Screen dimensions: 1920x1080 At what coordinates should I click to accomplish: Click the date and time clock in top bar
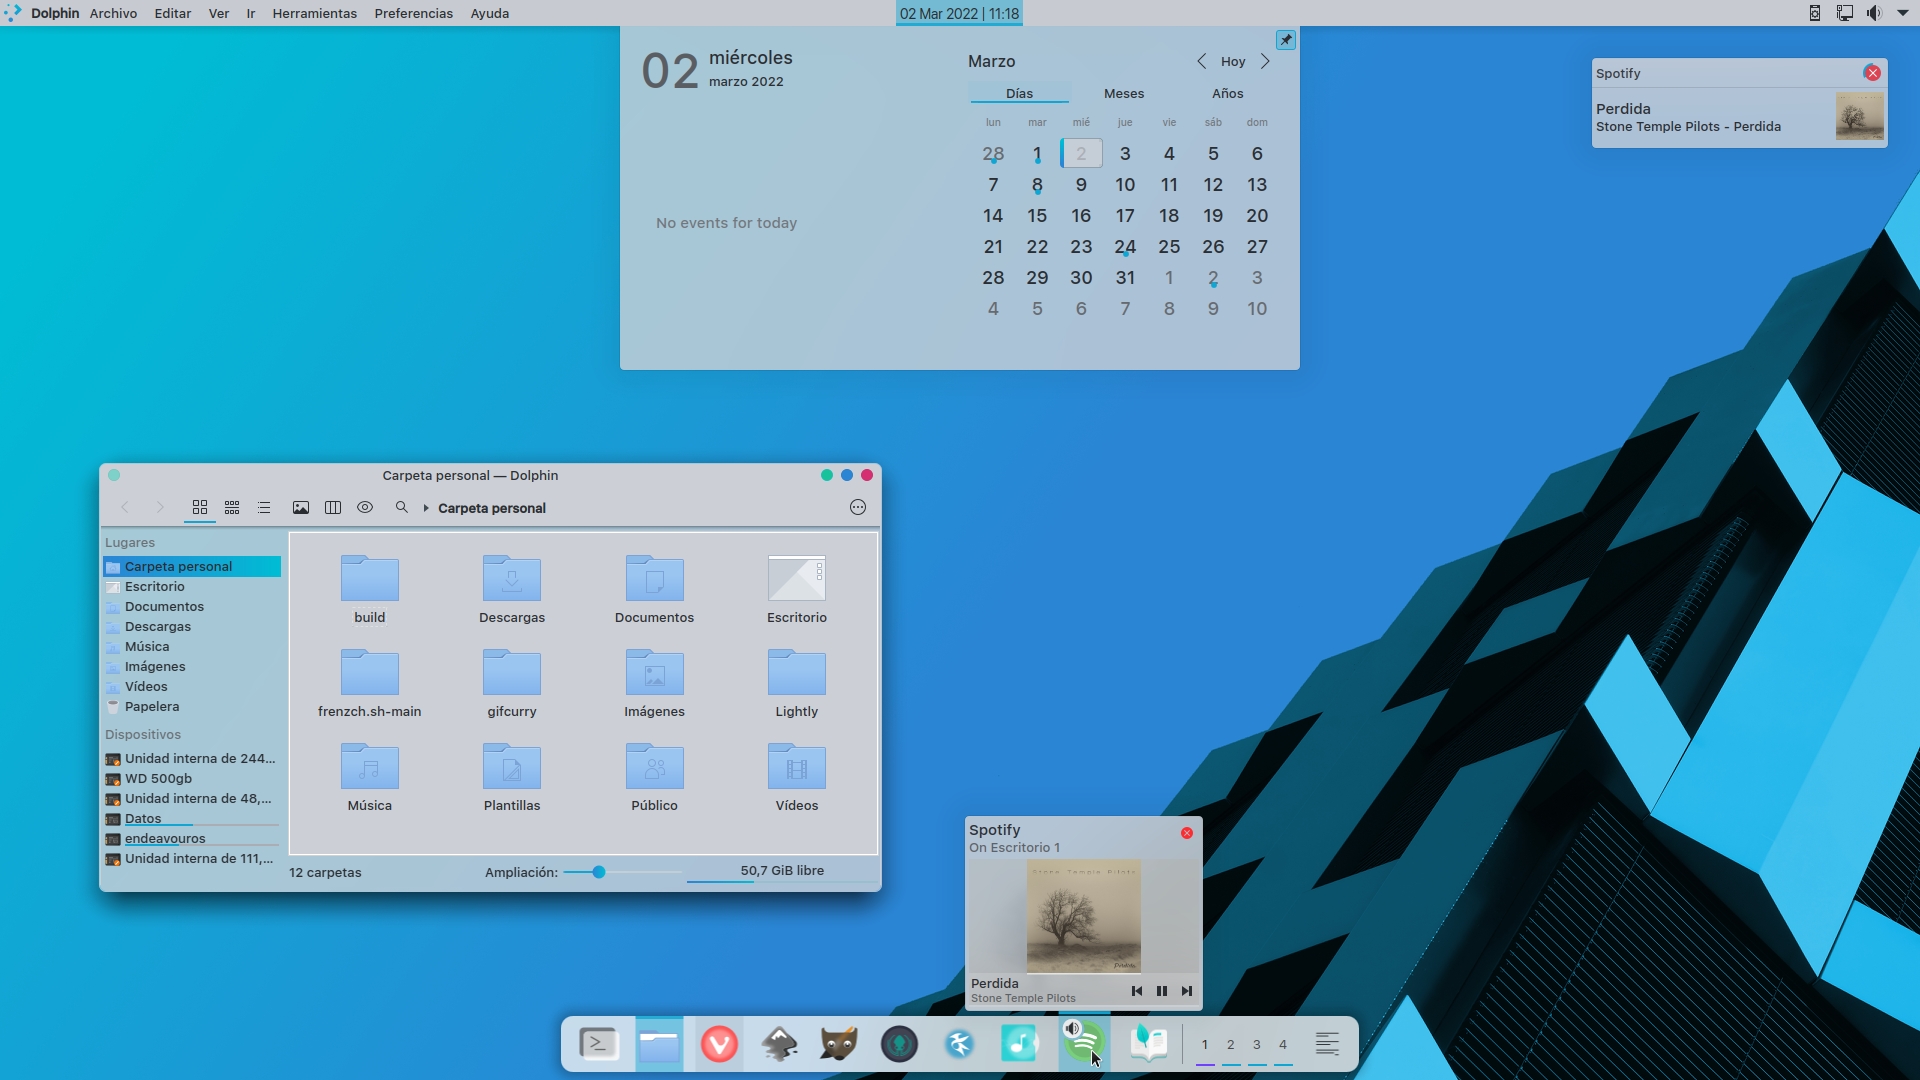[x=959, y=14]
